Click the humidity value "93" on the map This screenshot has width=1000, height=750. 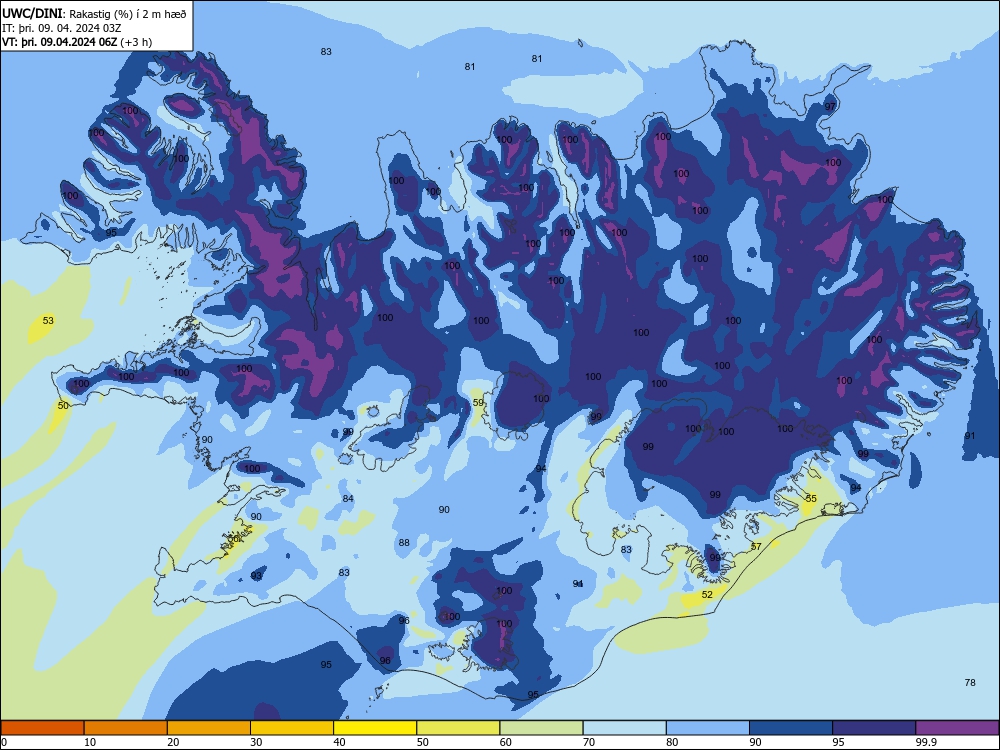tap(256, 575)
